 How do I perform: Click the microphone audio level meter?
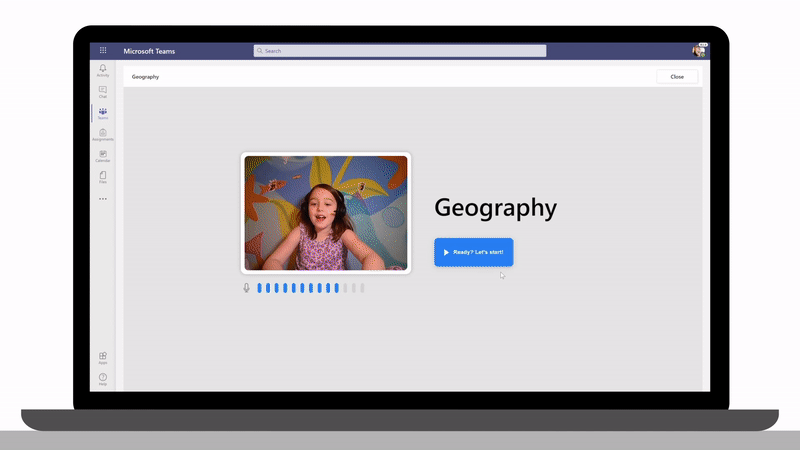click(311, 288)
